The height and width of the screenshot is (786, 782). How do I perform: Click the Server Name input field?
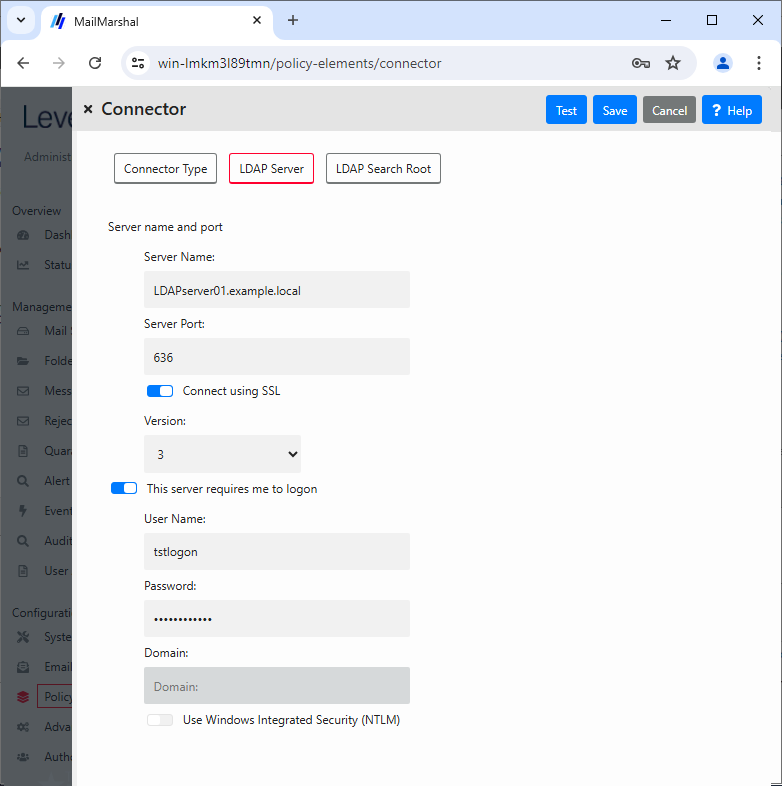pyautogui.click(x=277, y=290)
